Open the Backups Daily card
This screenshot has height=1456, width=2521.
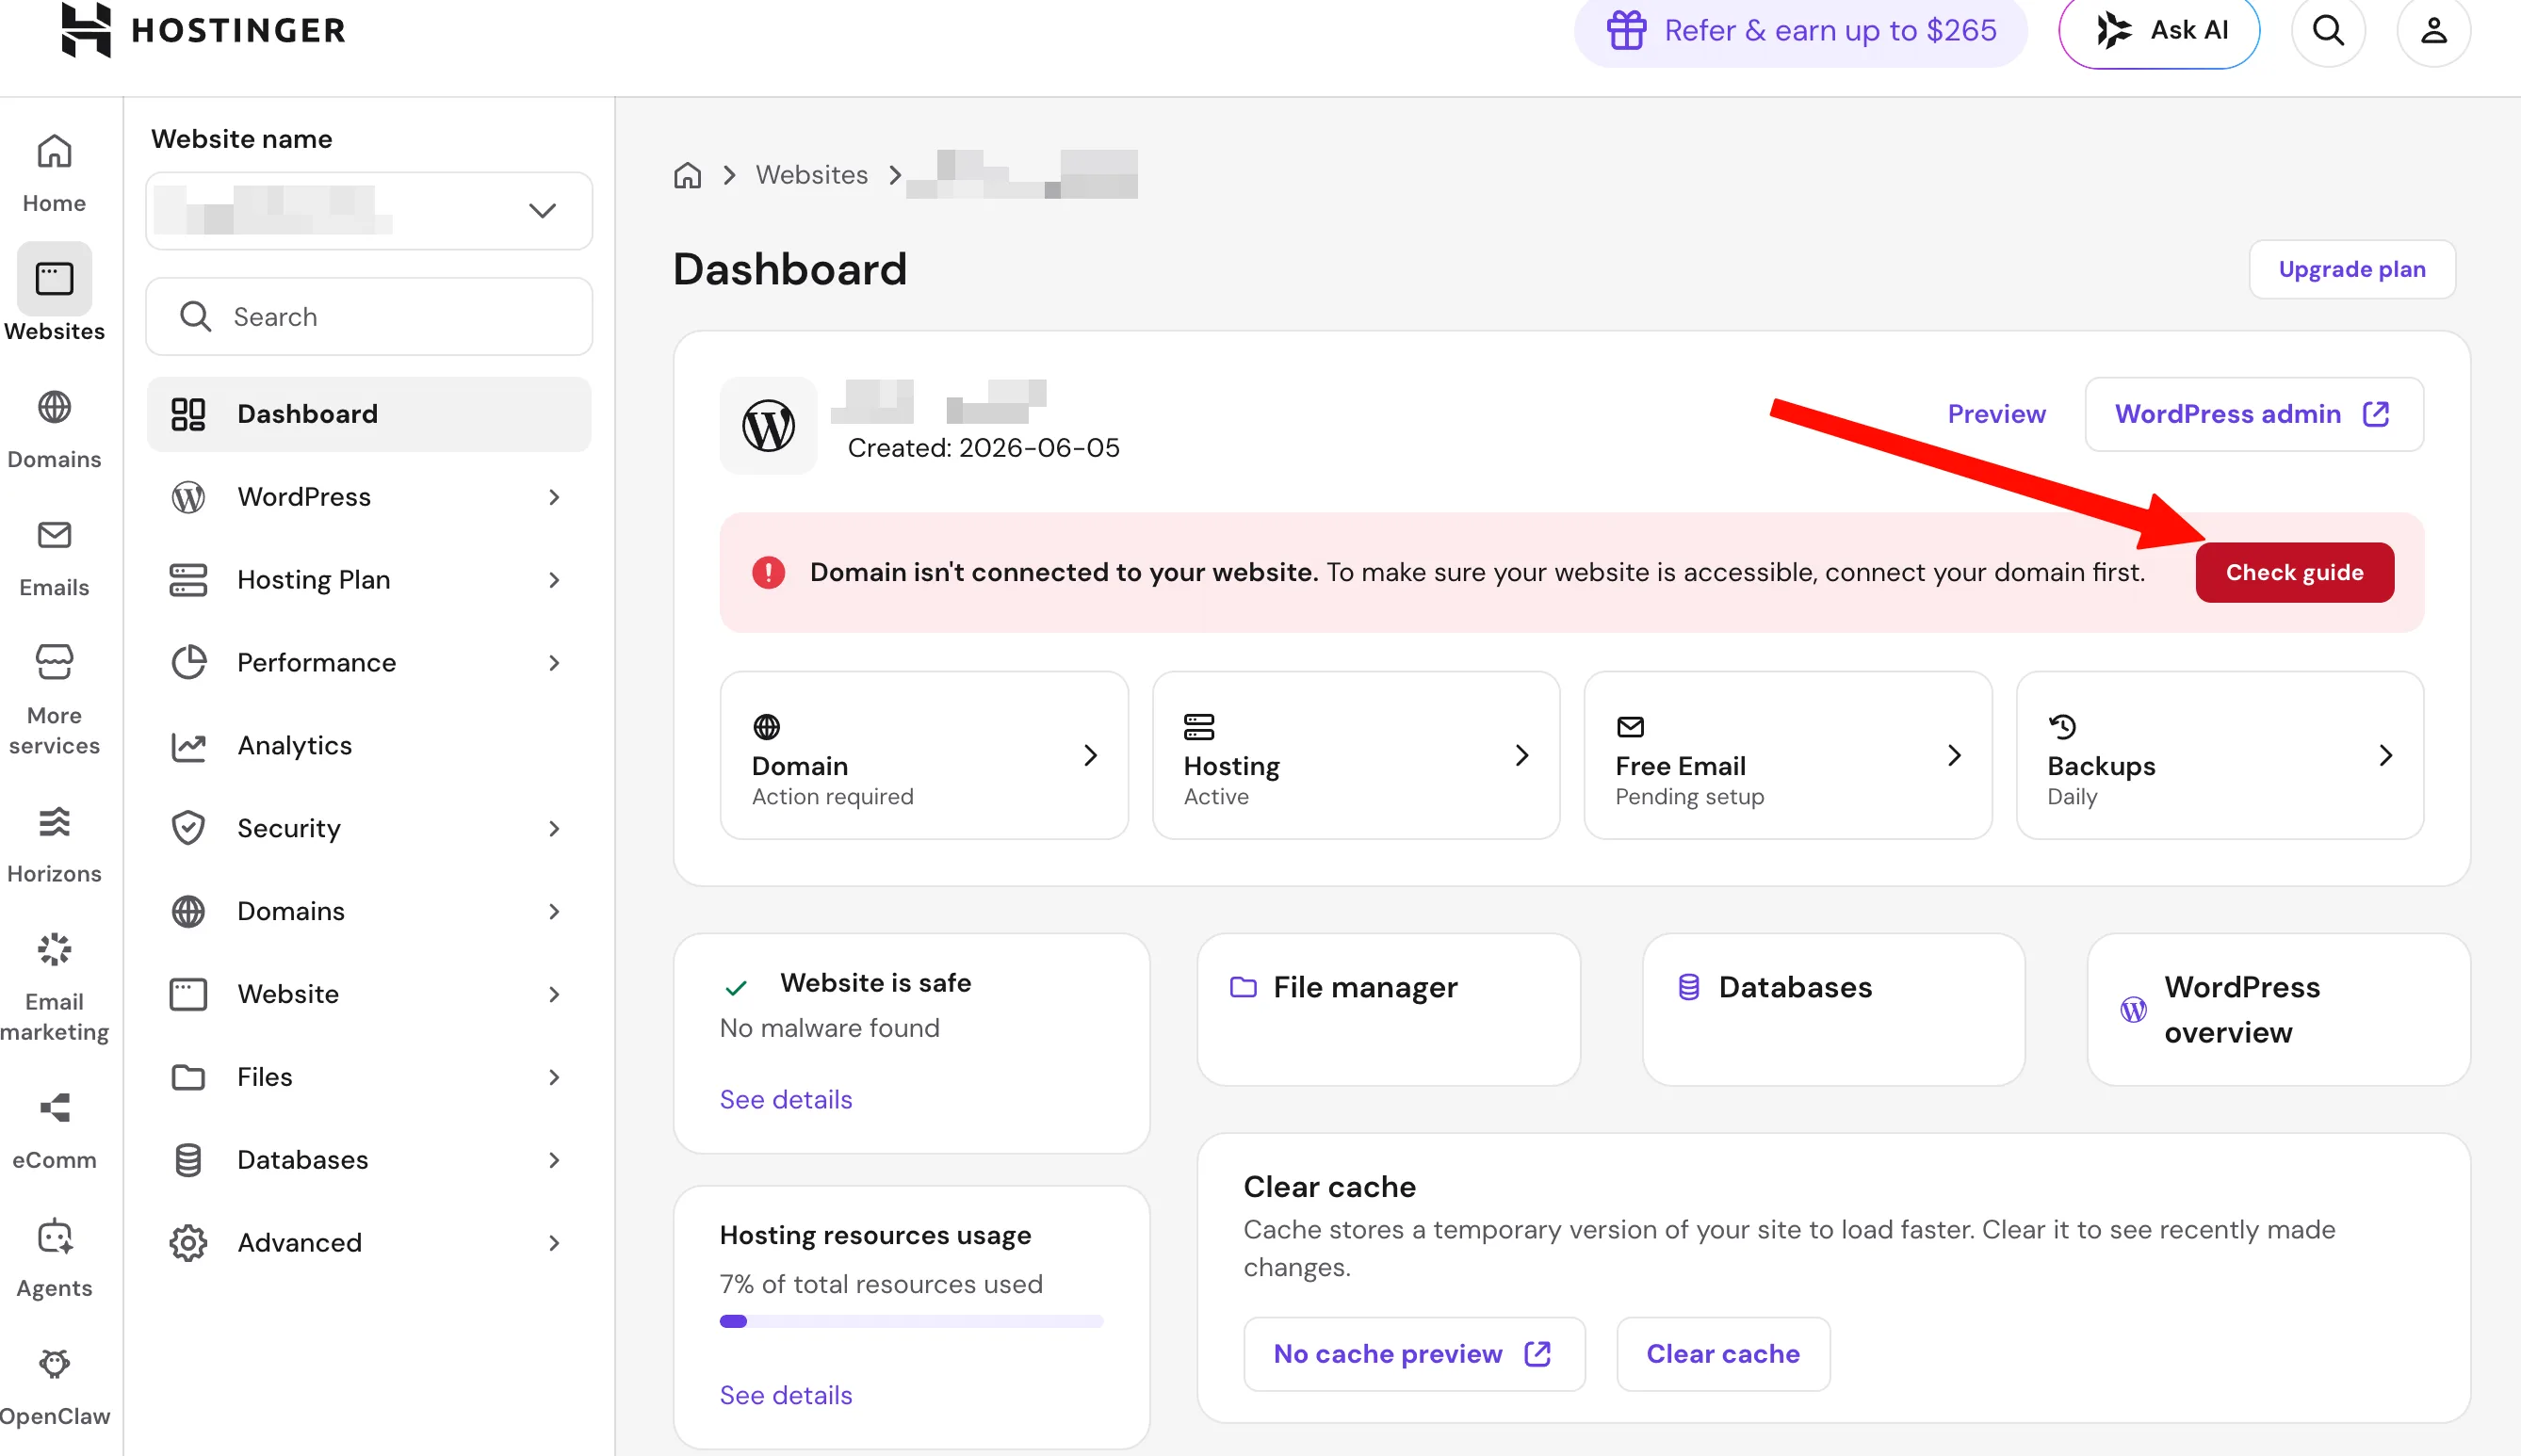[2220, 756]
